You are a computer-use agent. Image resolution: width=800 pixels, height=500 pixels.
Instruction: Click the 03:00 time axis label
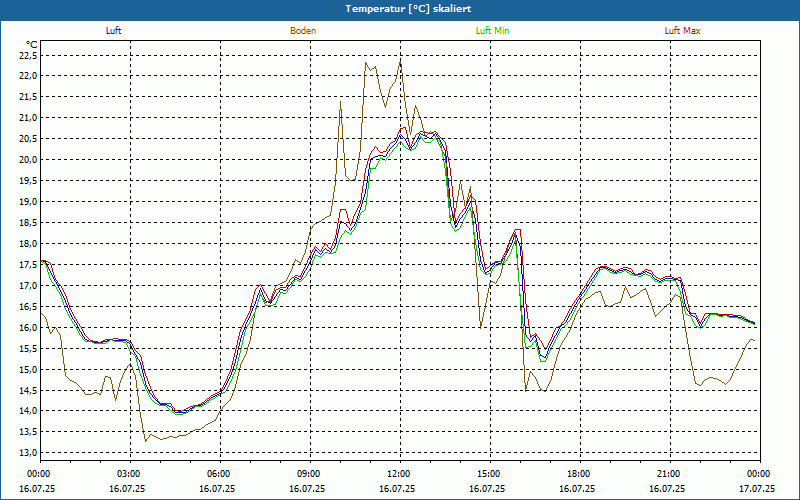[130, 474]
